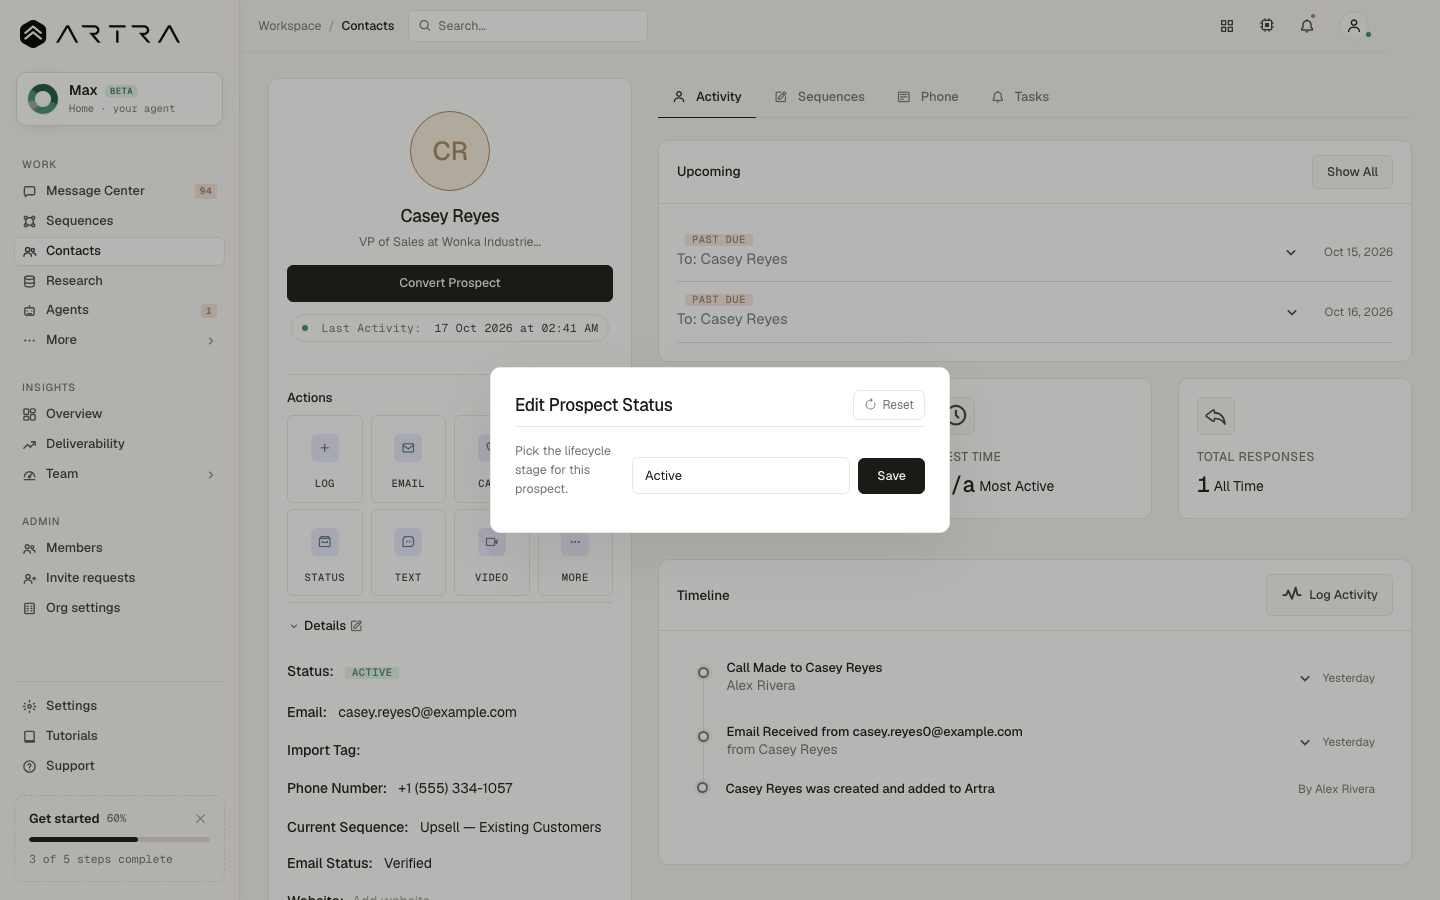The height and width of the screenshot is (900, 1440).
Task: Expand the Email Received timeline entry
Action: coord(1305,742)
